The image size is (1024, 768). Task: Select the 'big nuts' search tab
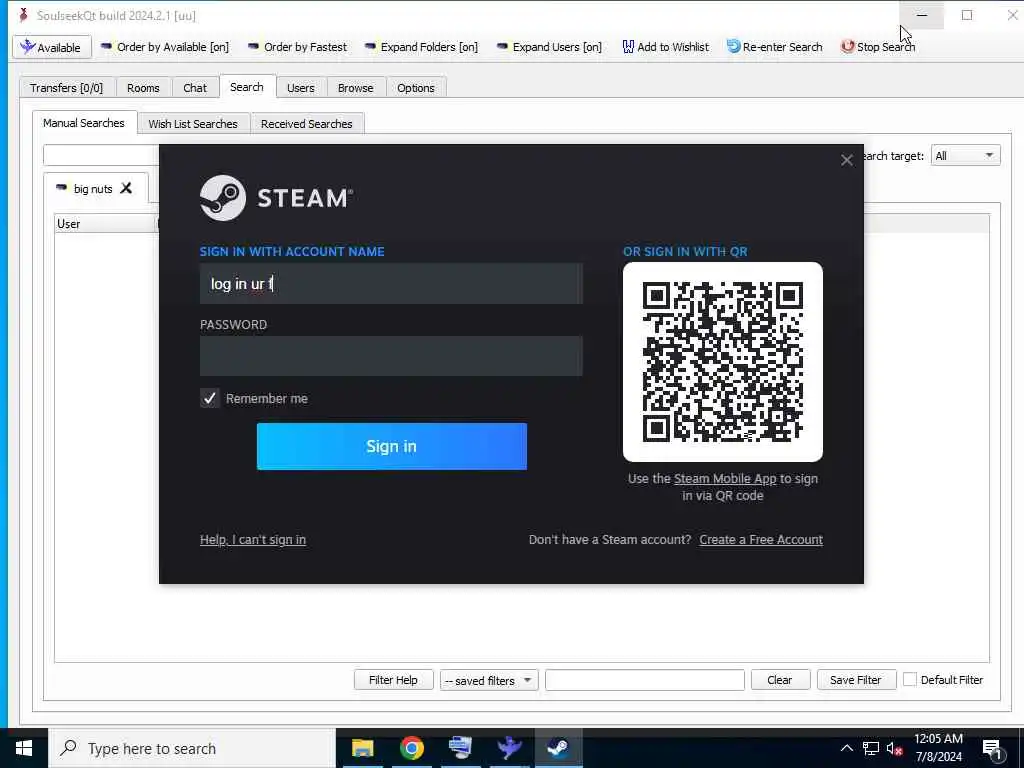click(93, 189)
